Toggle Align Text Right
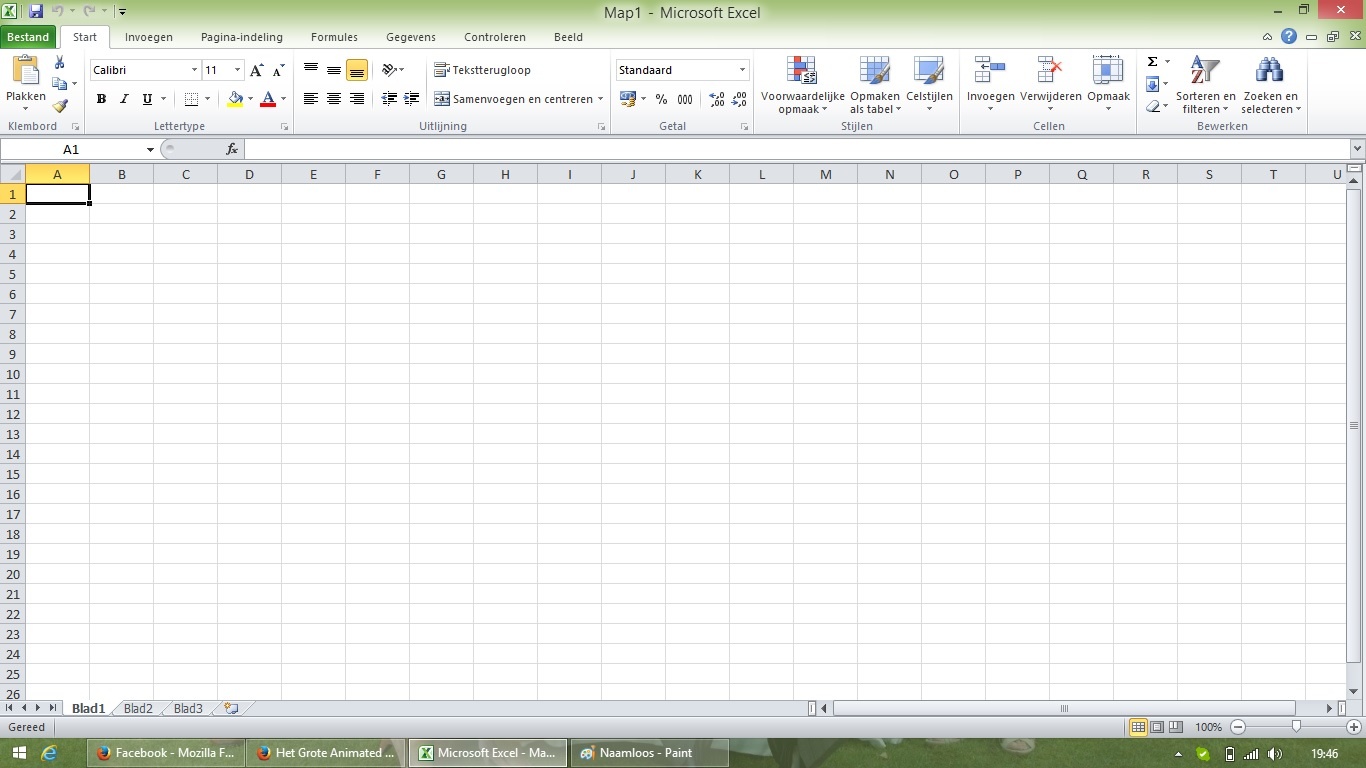 tap(357, 99)
